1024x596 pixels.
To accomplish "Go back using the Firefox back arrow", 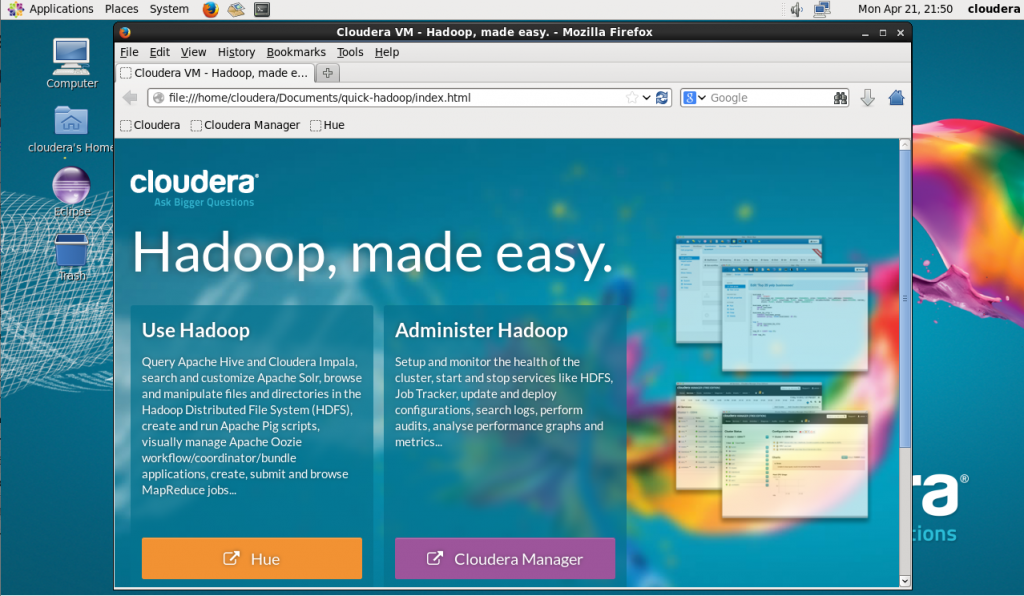I will pos(130,98).
